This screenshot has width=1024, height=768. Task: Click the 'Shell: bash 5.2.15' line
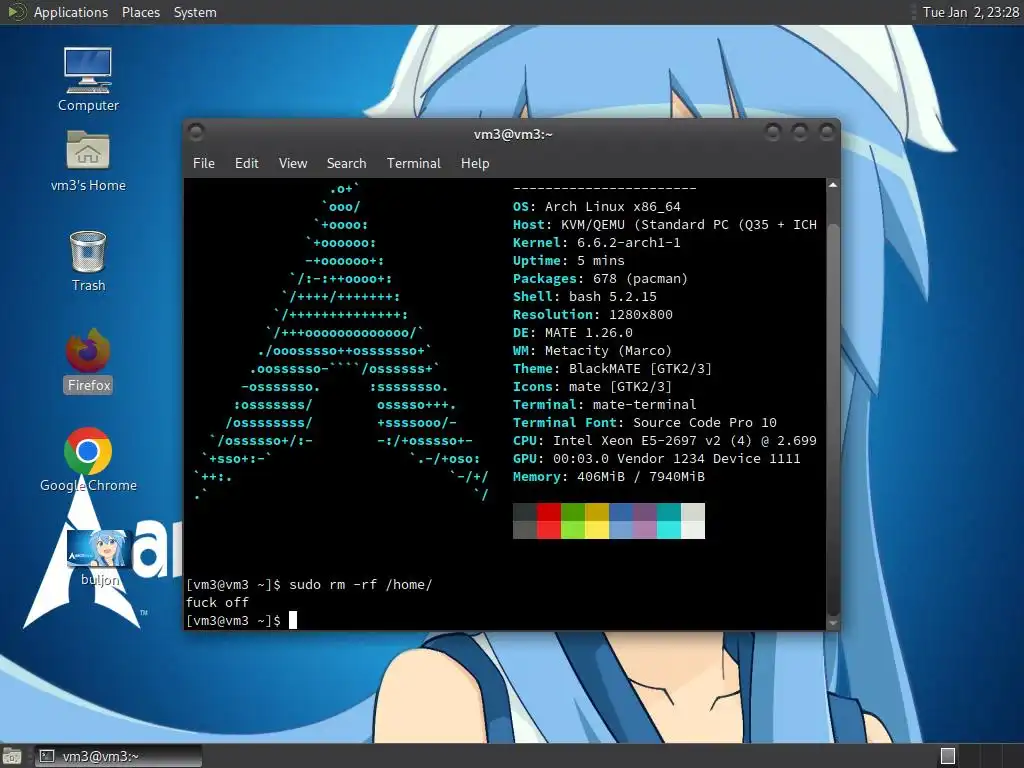584,296
